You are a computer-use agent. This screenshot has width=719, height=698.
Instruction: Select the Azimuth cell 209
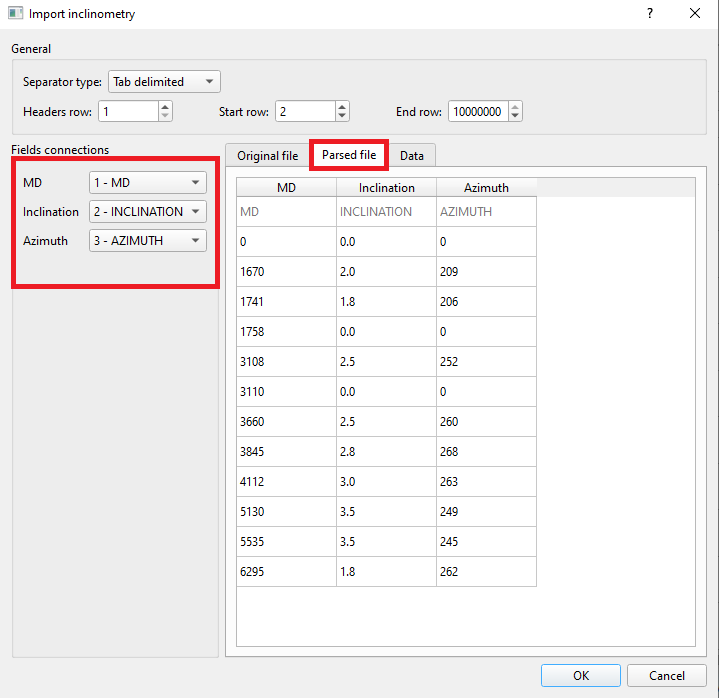(x=487, y=271)
